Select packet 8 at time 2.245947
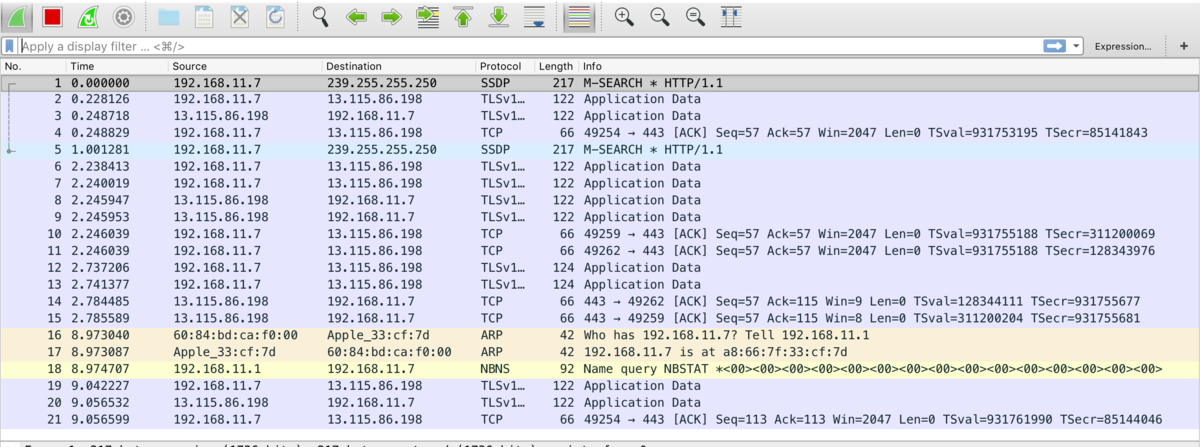Viewport: 1200px width, 447px height. tap(600, 200)
